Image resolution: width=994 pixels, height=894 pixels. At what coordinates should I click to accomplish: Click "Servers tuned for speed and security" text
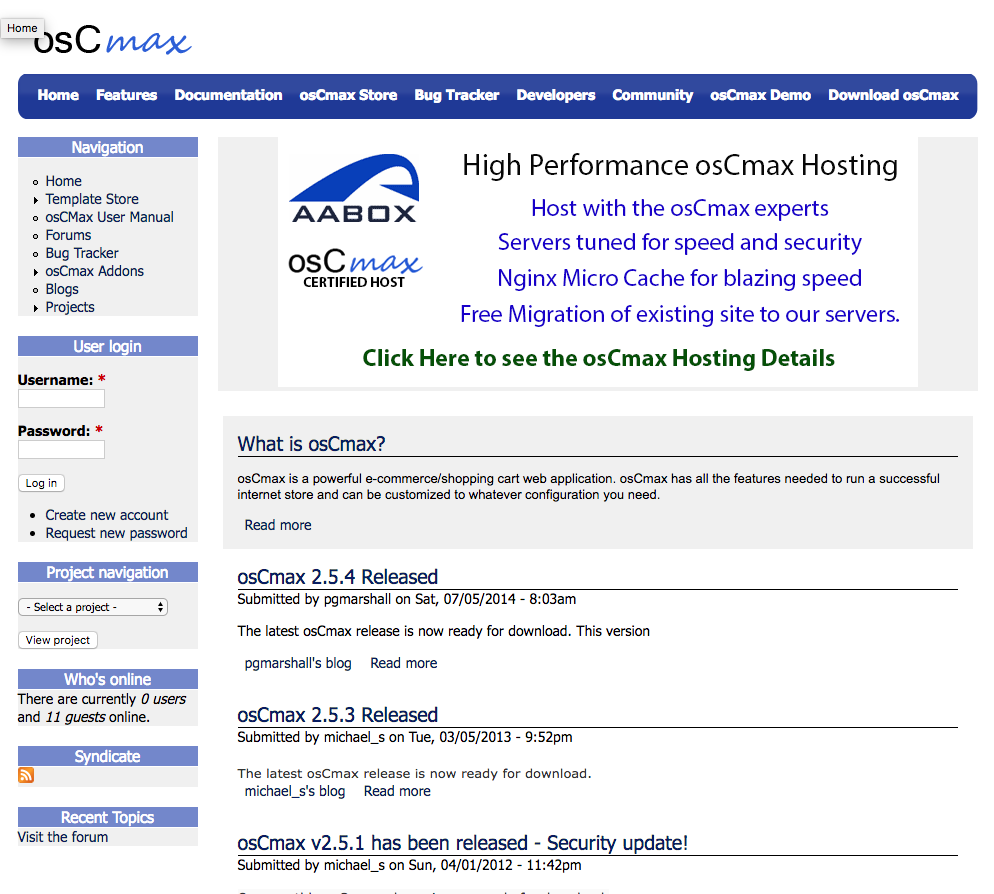(x=680, y=242)
